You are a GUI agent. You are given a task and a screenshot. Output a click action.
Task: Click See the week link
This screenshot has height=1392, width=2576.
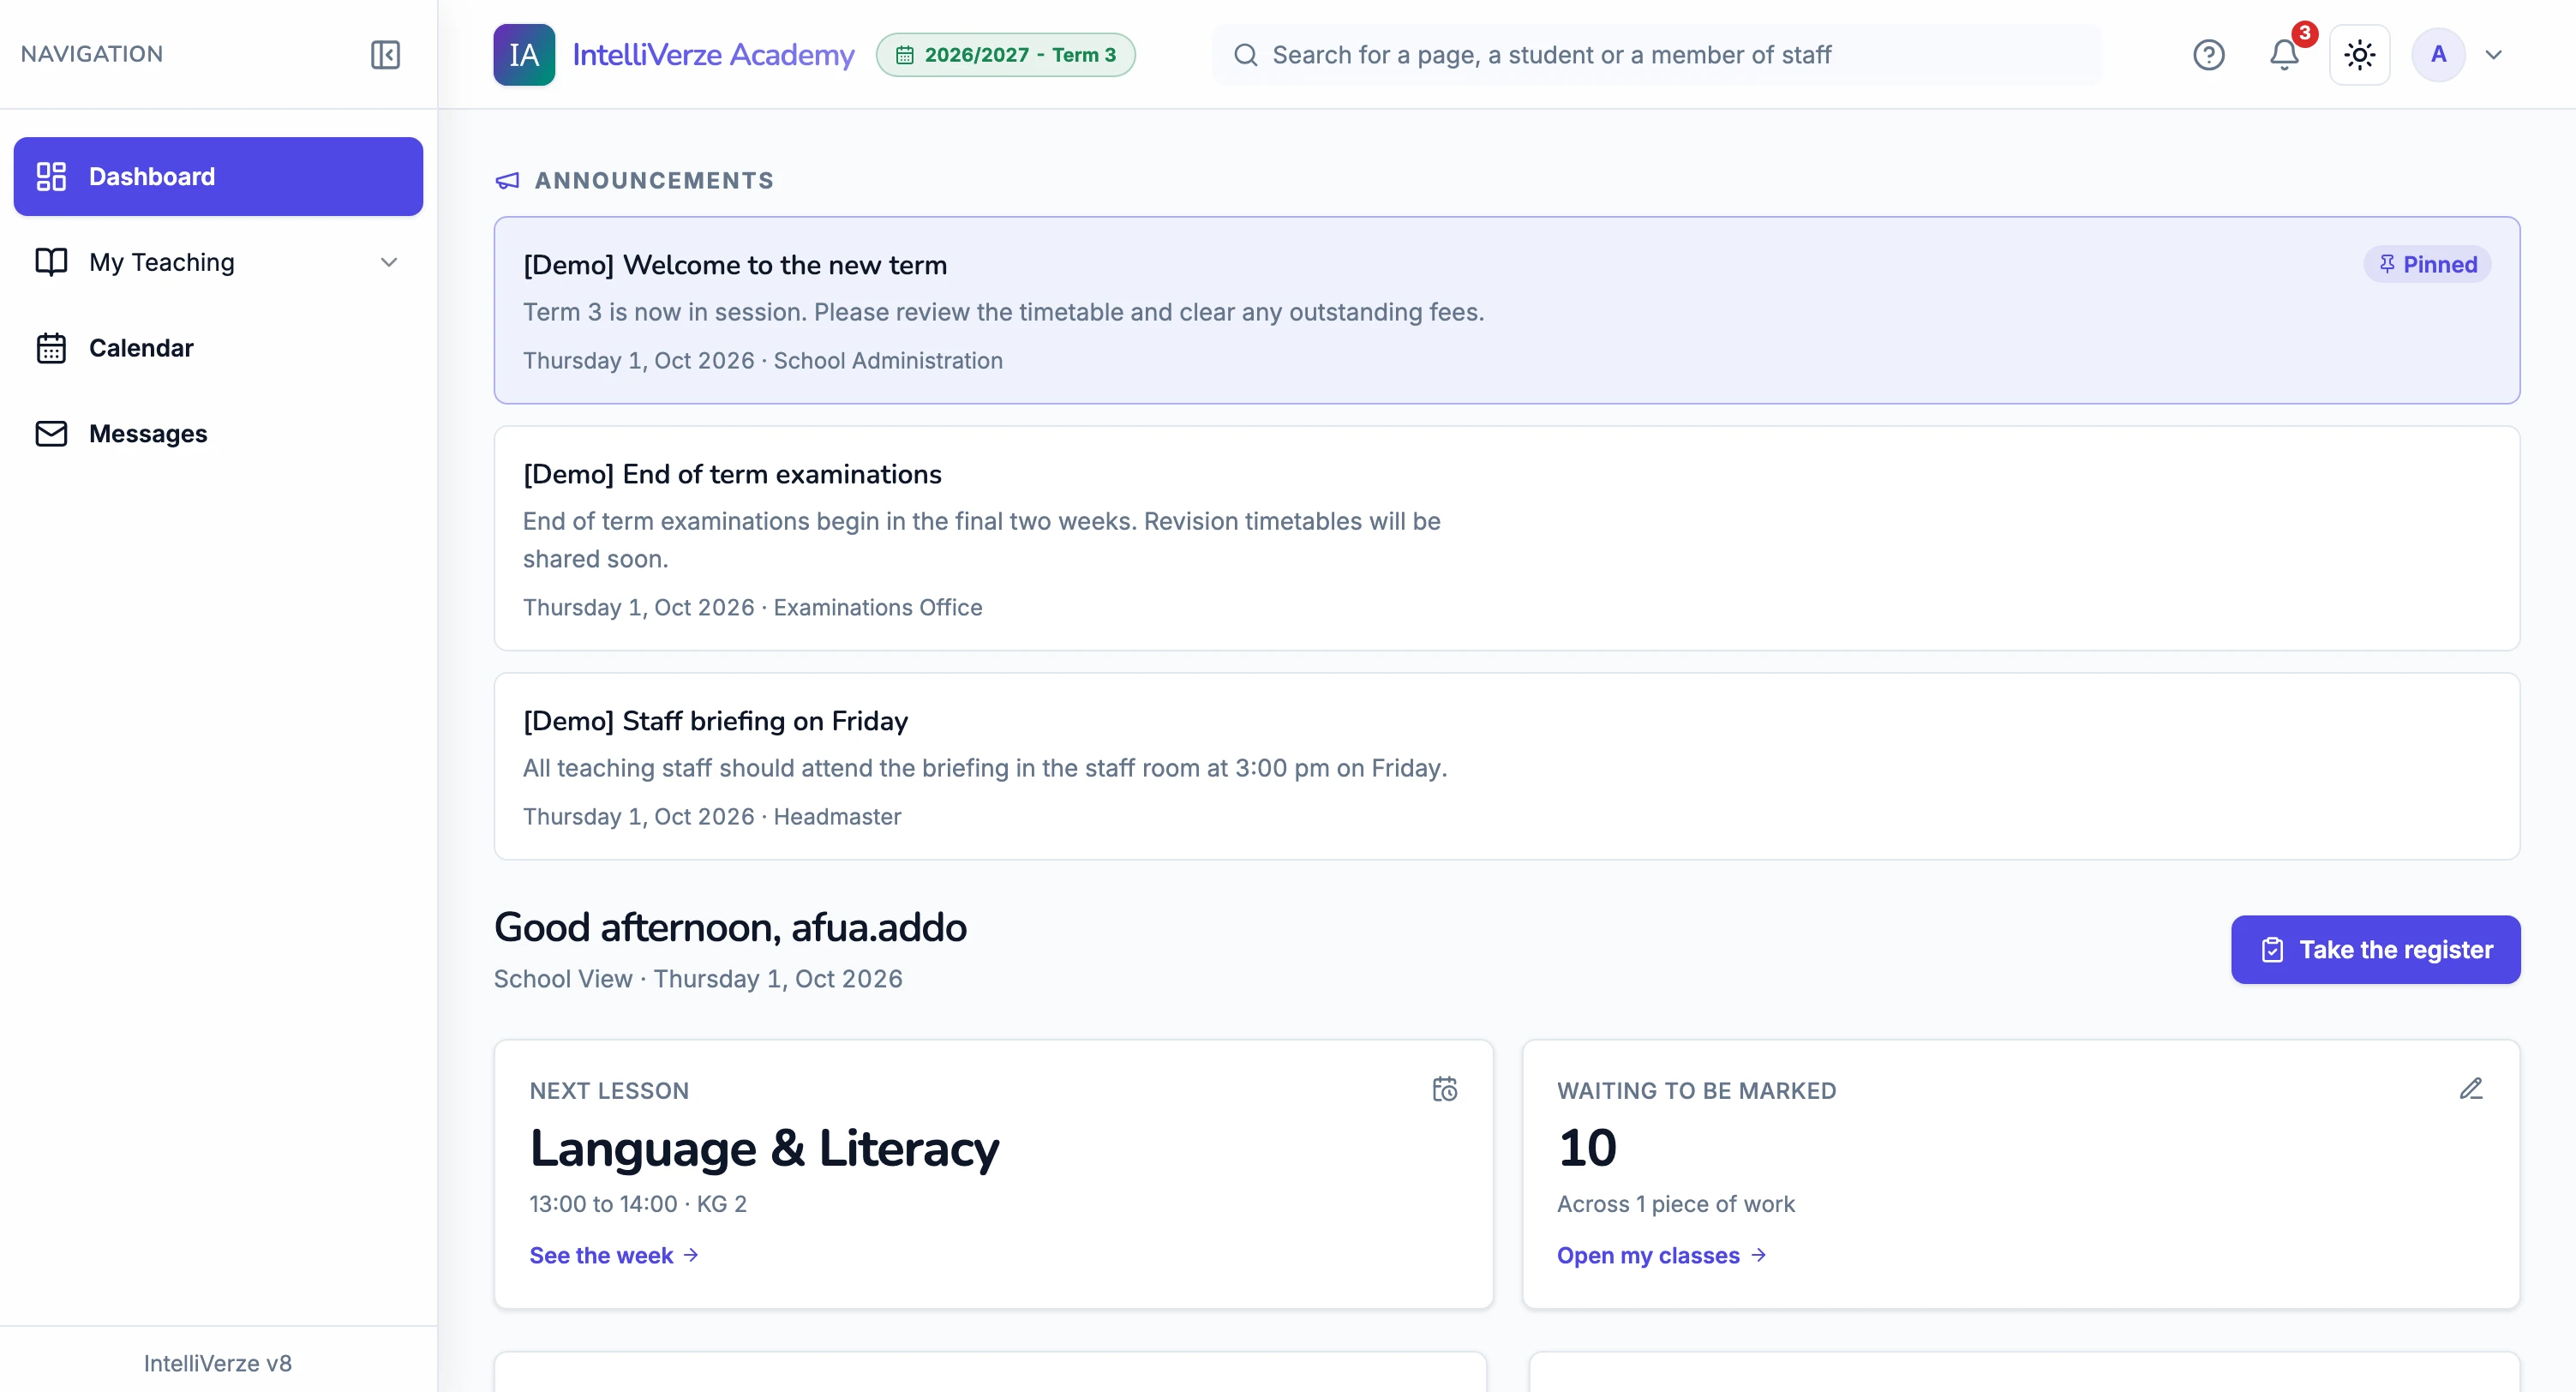614,1255
